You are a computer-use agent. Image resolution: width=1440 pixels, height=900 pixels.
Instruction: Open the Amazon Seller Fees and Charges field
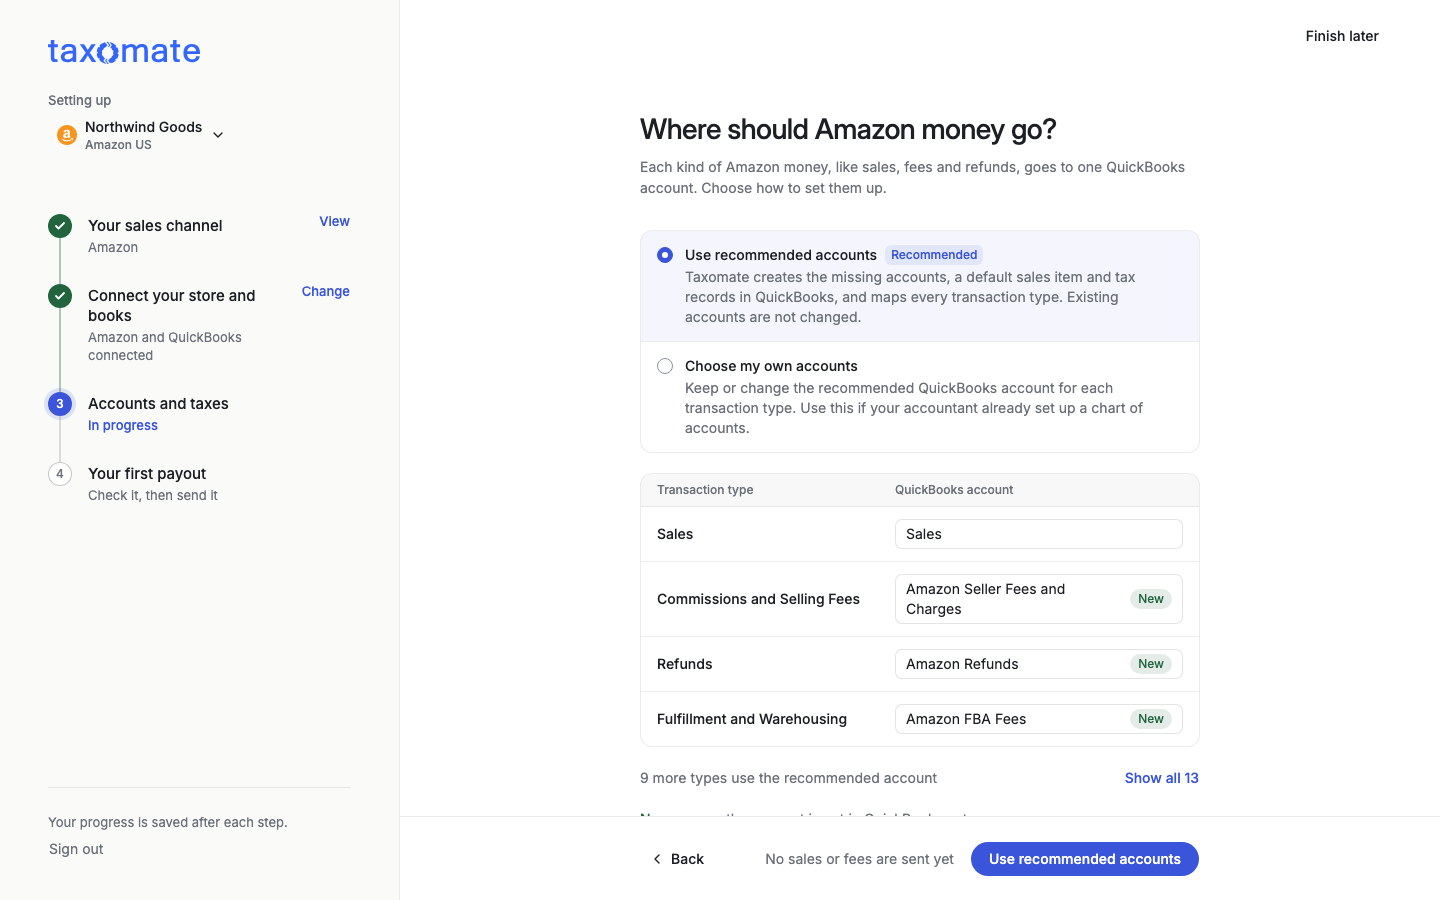tap(1039, 599)
